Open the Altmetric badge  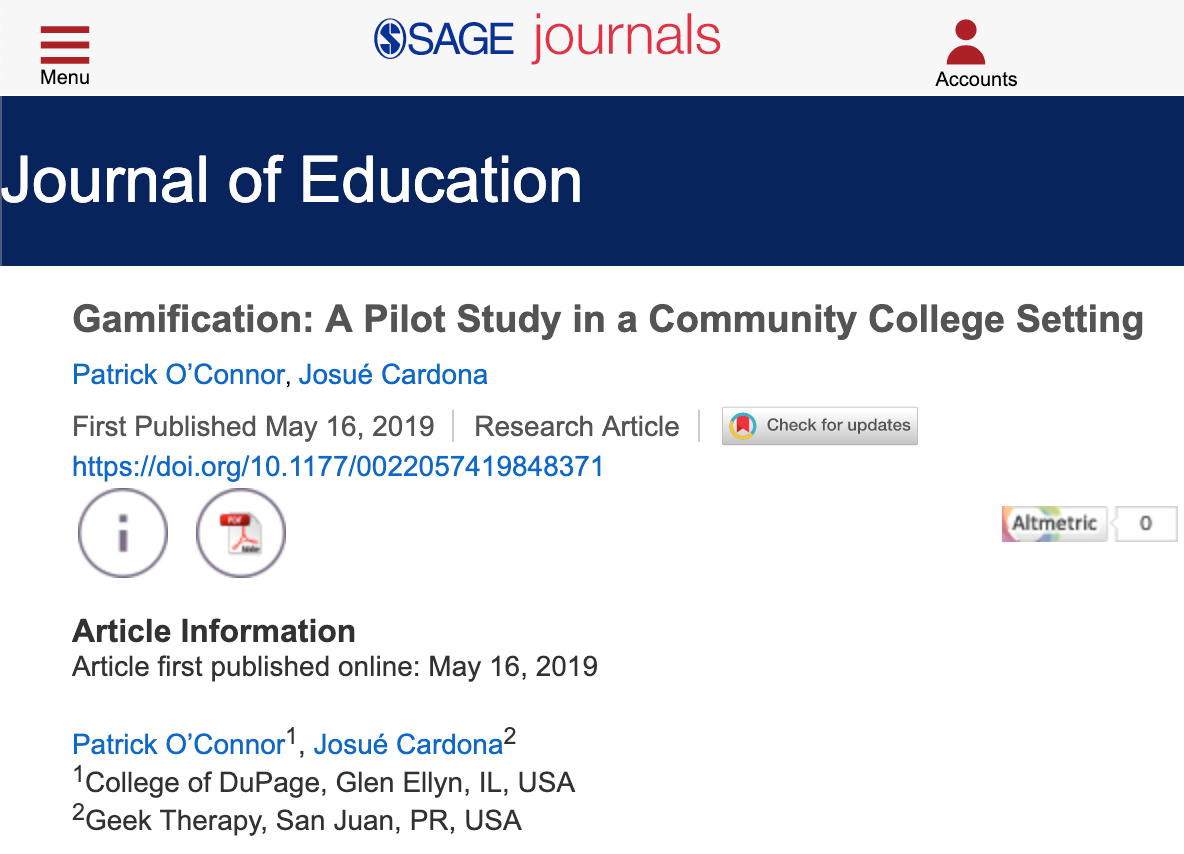pos(1054,523)
